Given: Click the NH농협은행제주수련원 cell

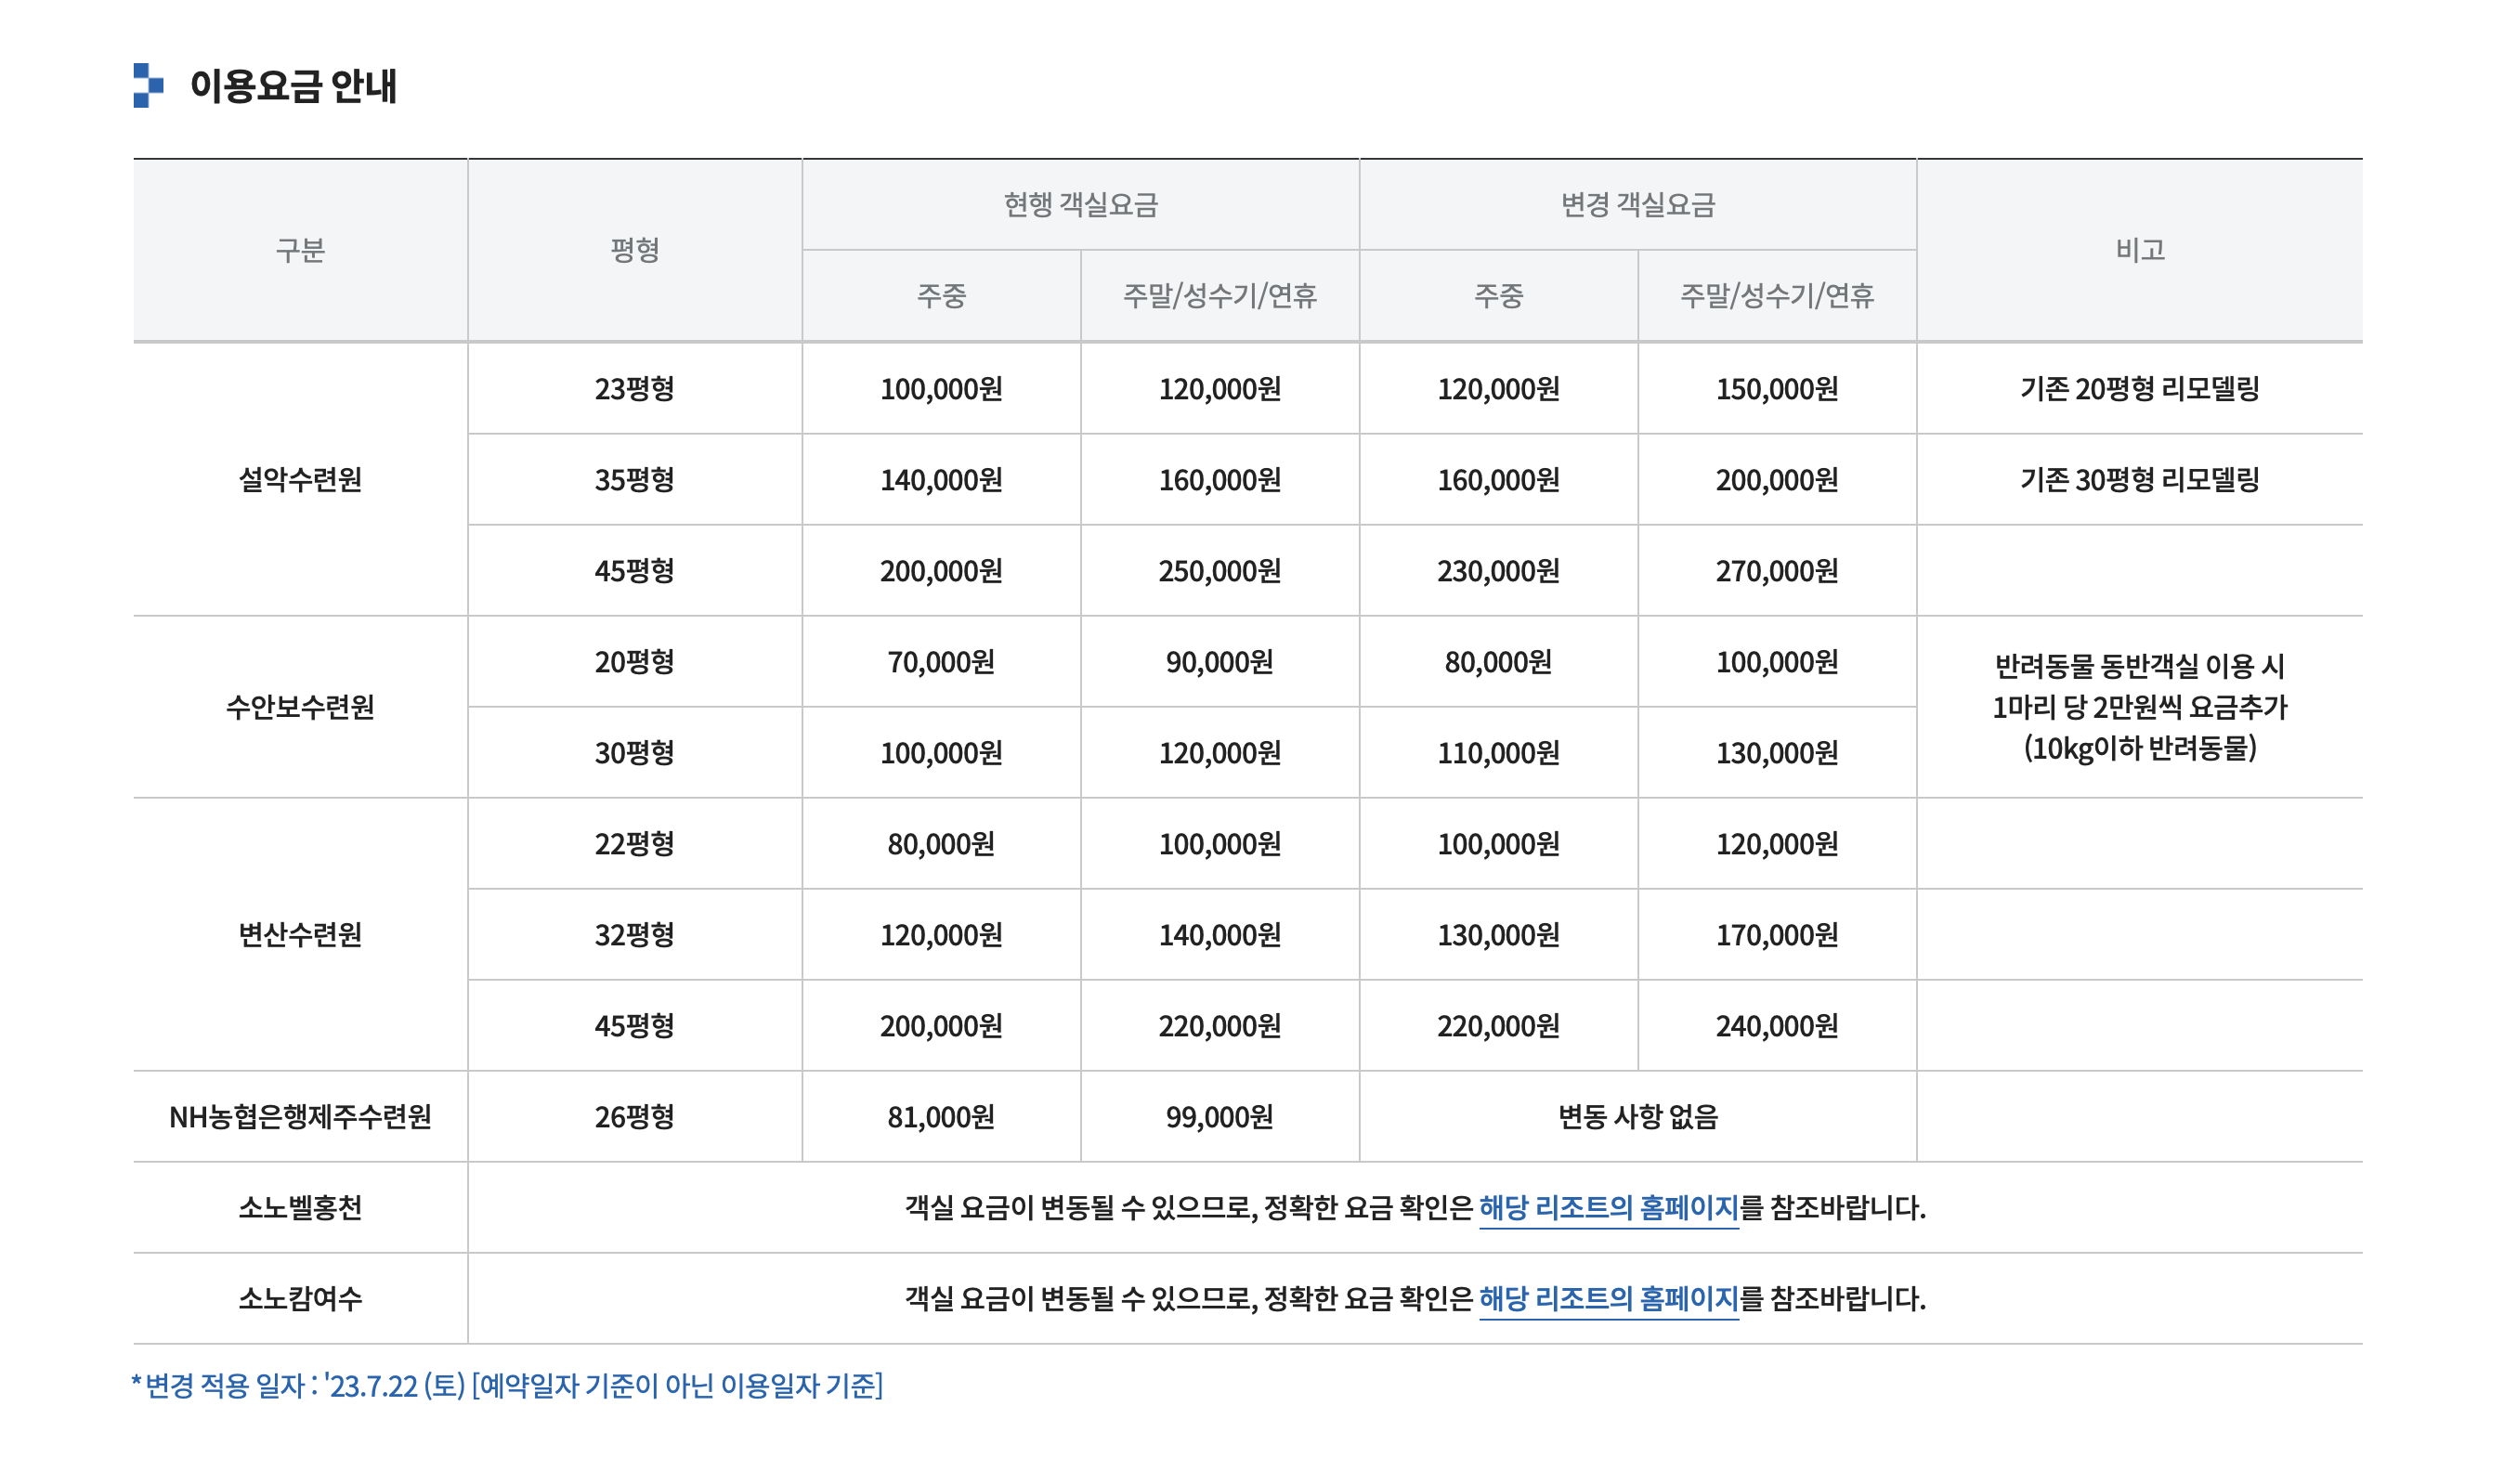Looking at the screenshot, I should click(x=300, y=1117).
